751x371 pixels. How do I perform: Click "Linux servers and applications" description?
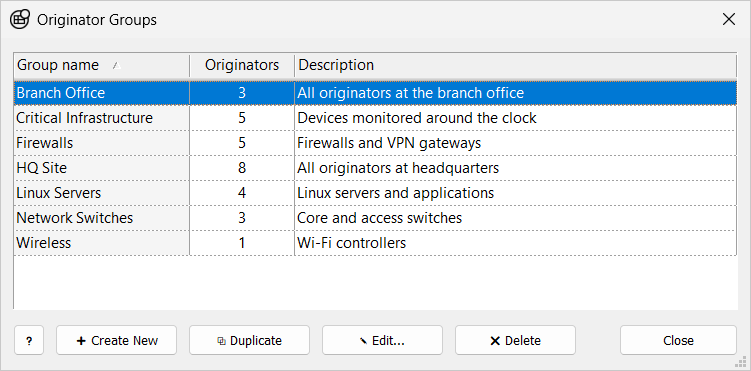pyautogui.click(x=395, y=193)
